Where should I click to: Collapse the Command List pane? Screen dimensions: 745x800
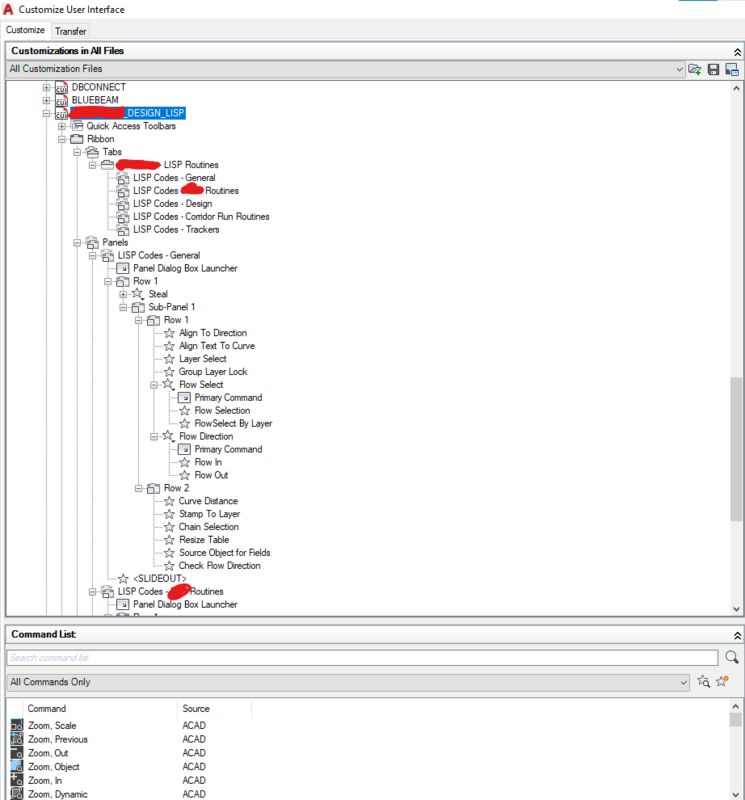point(737,635)
